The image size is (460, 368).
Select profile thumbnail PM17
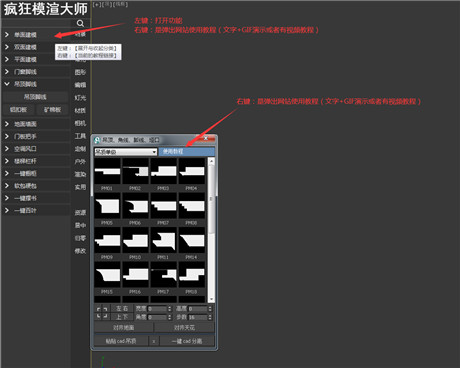163,275
